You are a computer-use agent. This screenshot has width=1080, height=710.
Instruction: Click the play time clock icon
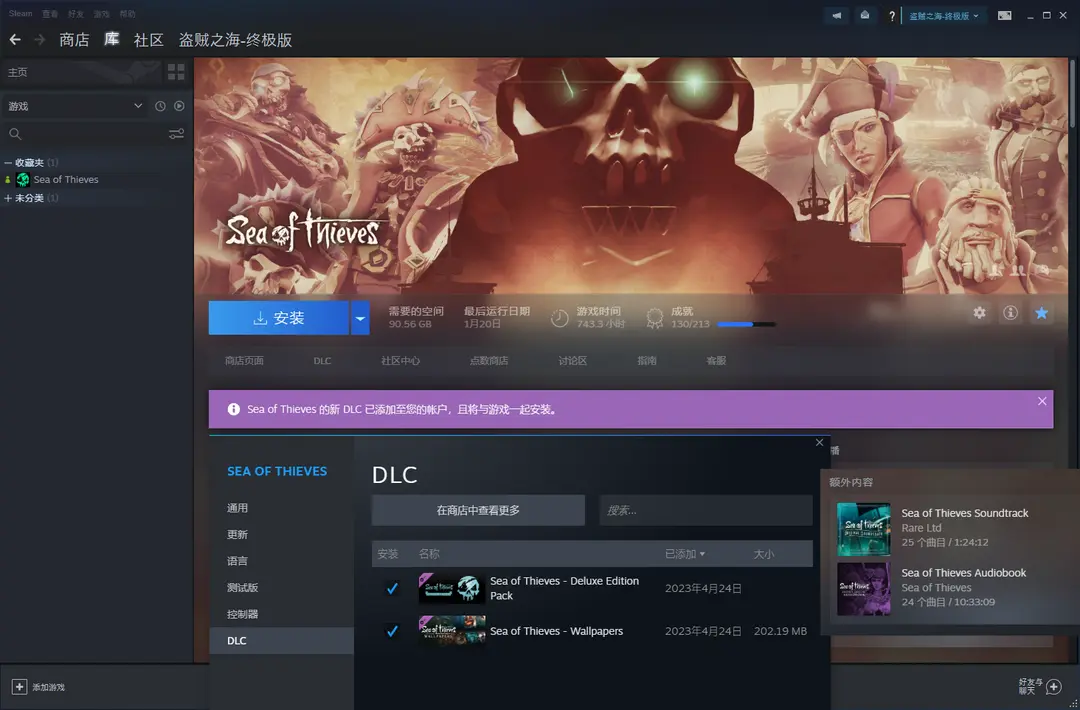[559, 318]
